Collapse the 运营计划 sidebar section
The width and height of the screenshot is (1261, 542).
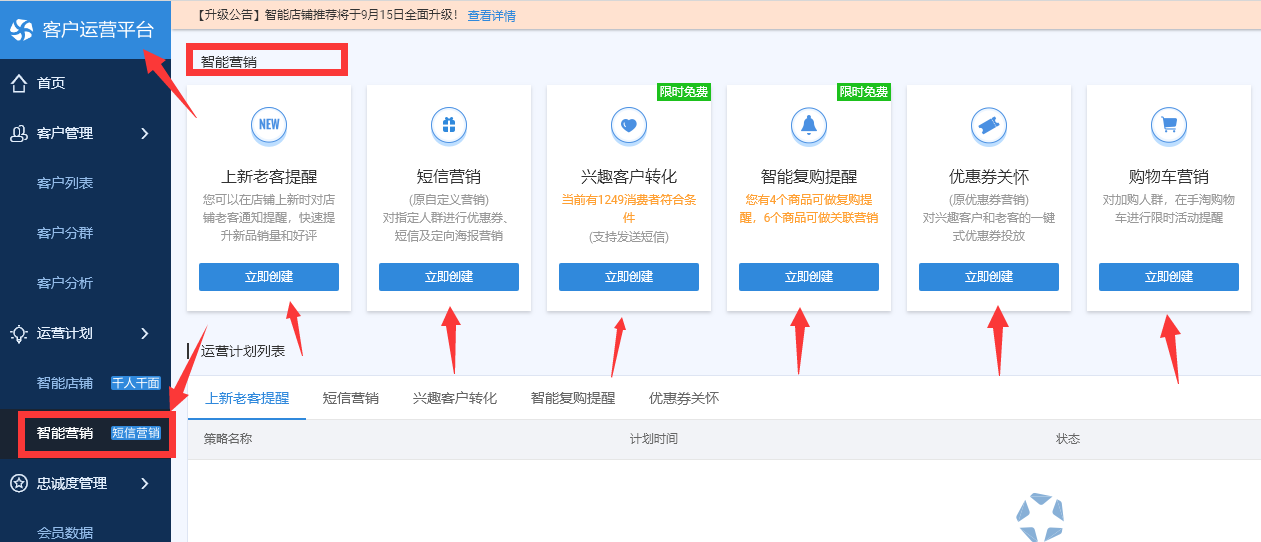click(145, 333)
